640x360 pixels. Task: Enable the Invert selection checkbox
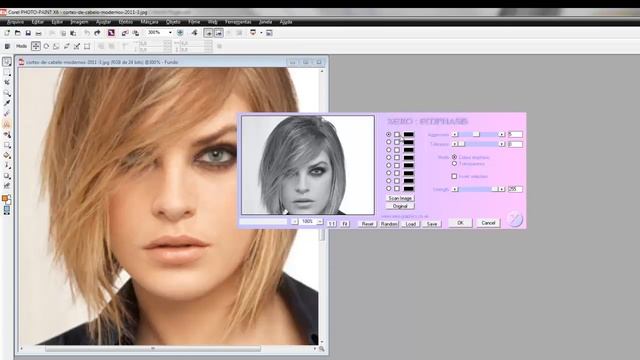click(454, 176)
